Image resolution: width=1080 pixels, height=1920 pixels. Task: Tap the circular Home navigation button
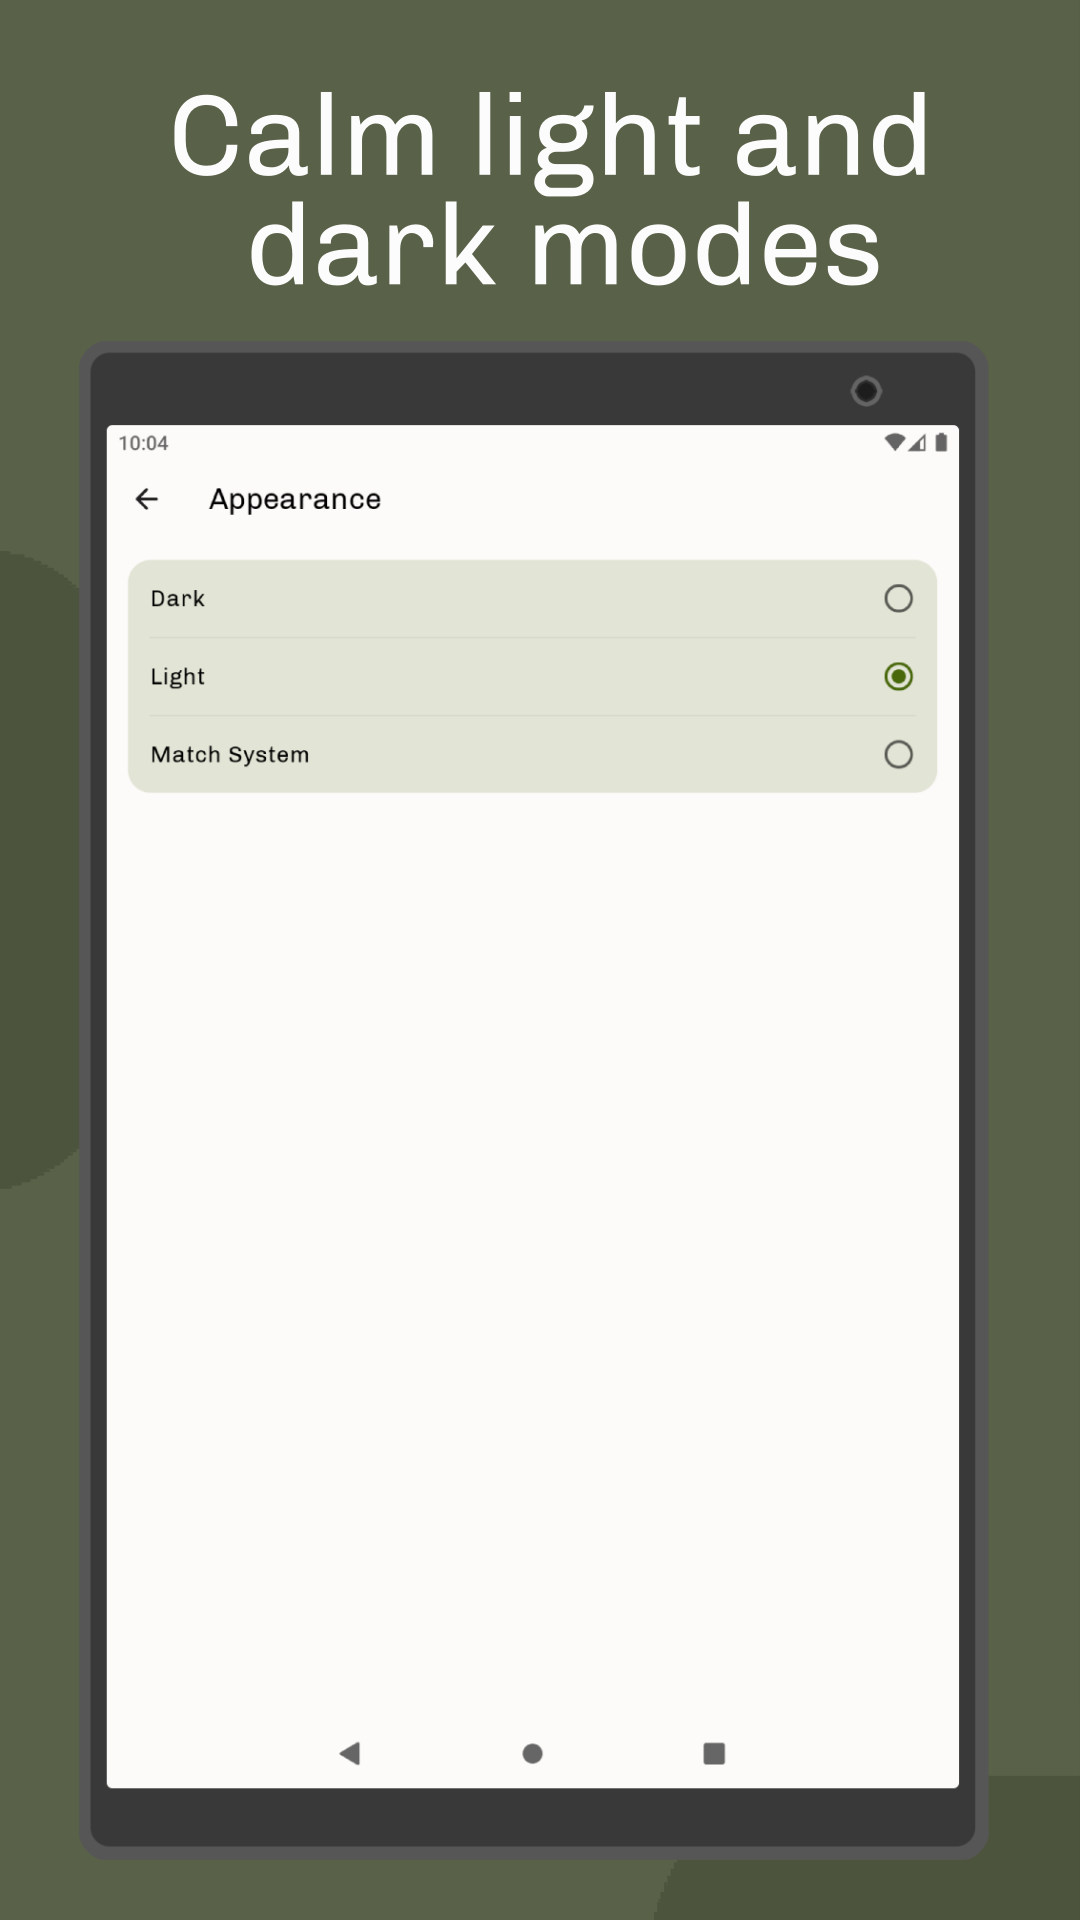[533, 1753]
